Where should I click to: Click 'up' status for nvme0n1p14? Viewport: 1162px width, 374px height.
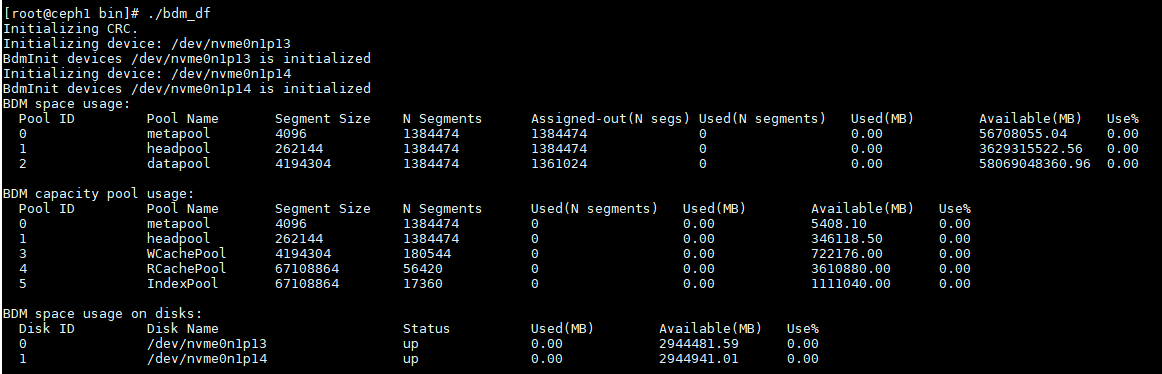click(411, 359)
